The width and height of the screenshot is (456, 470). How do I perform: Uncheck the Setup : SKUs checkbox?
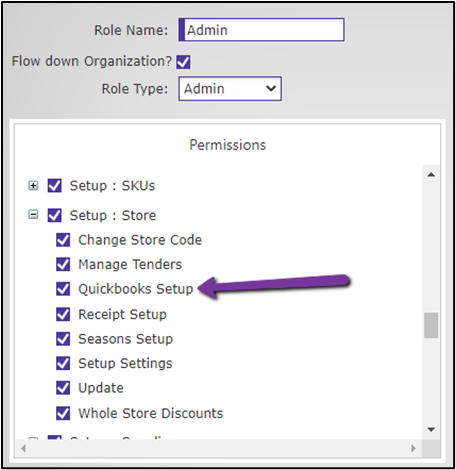55,186
